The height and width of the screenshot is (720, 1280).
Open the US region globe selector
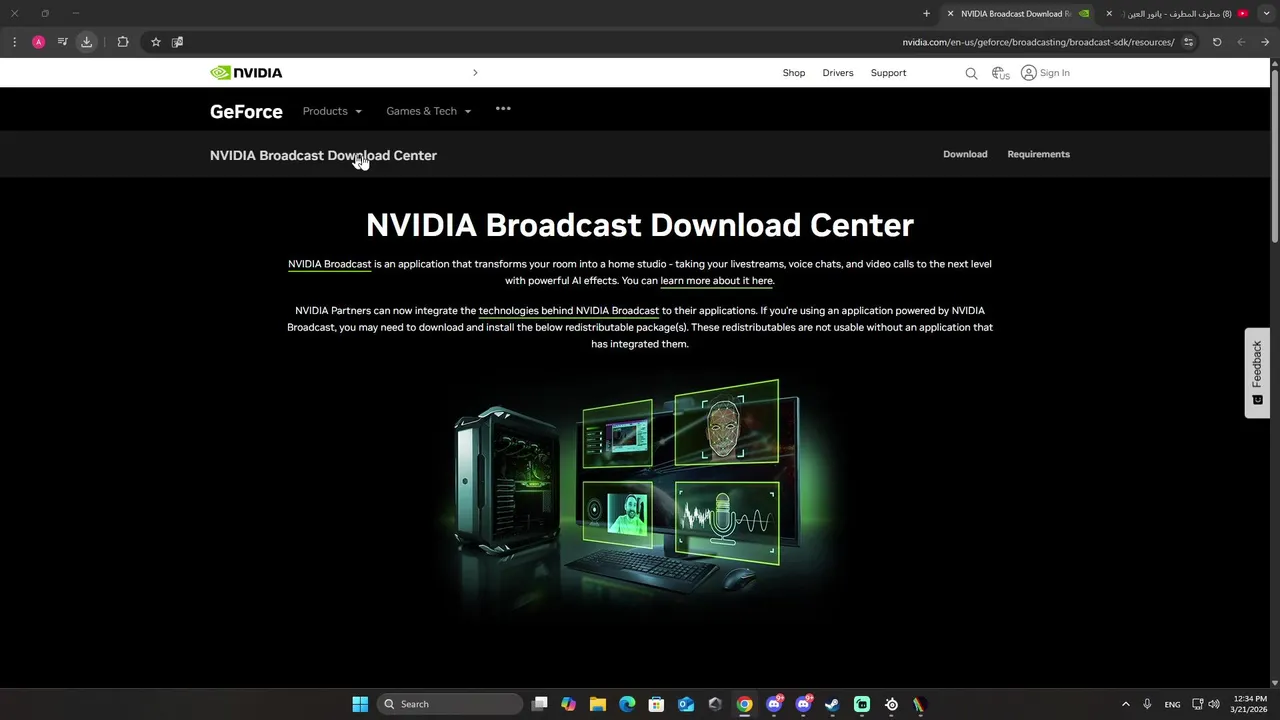tap(1000, 73)
